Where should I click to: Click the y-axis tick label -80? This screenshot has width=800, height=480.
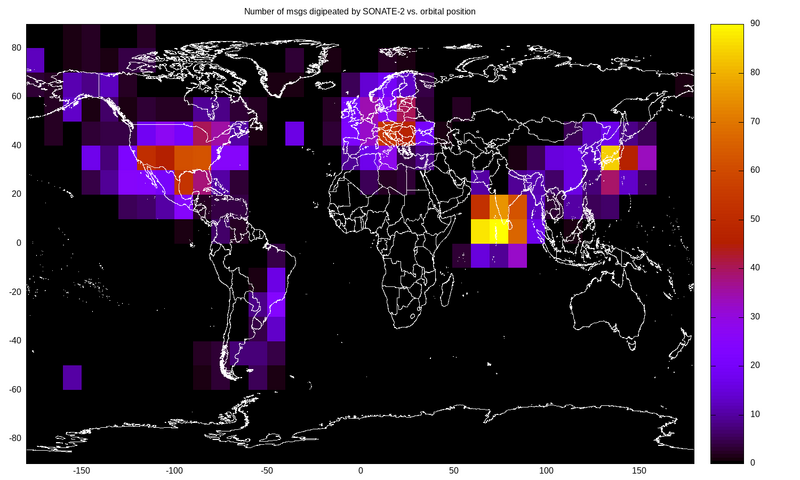15,438
